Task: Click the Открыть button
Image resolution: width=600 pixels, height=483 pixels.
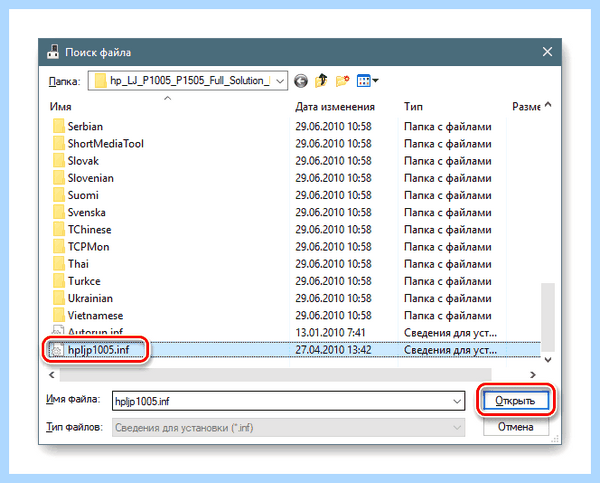Action: pos(515,401)
